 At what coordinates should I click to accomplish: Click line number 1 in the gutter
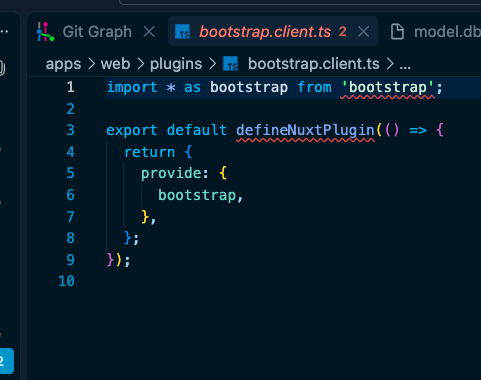[x=70, y=87]
